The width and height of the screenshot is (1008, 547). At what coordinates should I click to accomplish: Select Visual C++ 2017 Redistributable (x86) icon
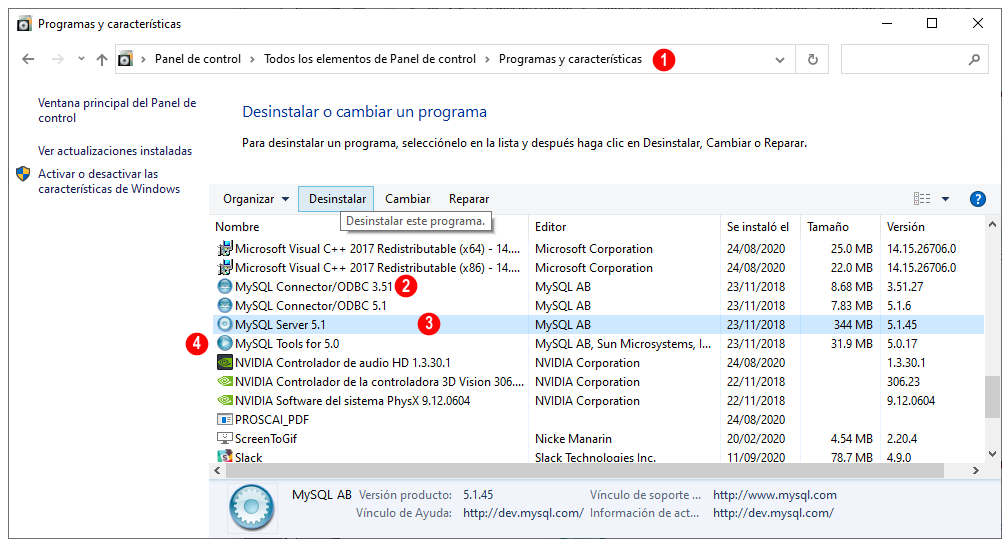[224, 267]
